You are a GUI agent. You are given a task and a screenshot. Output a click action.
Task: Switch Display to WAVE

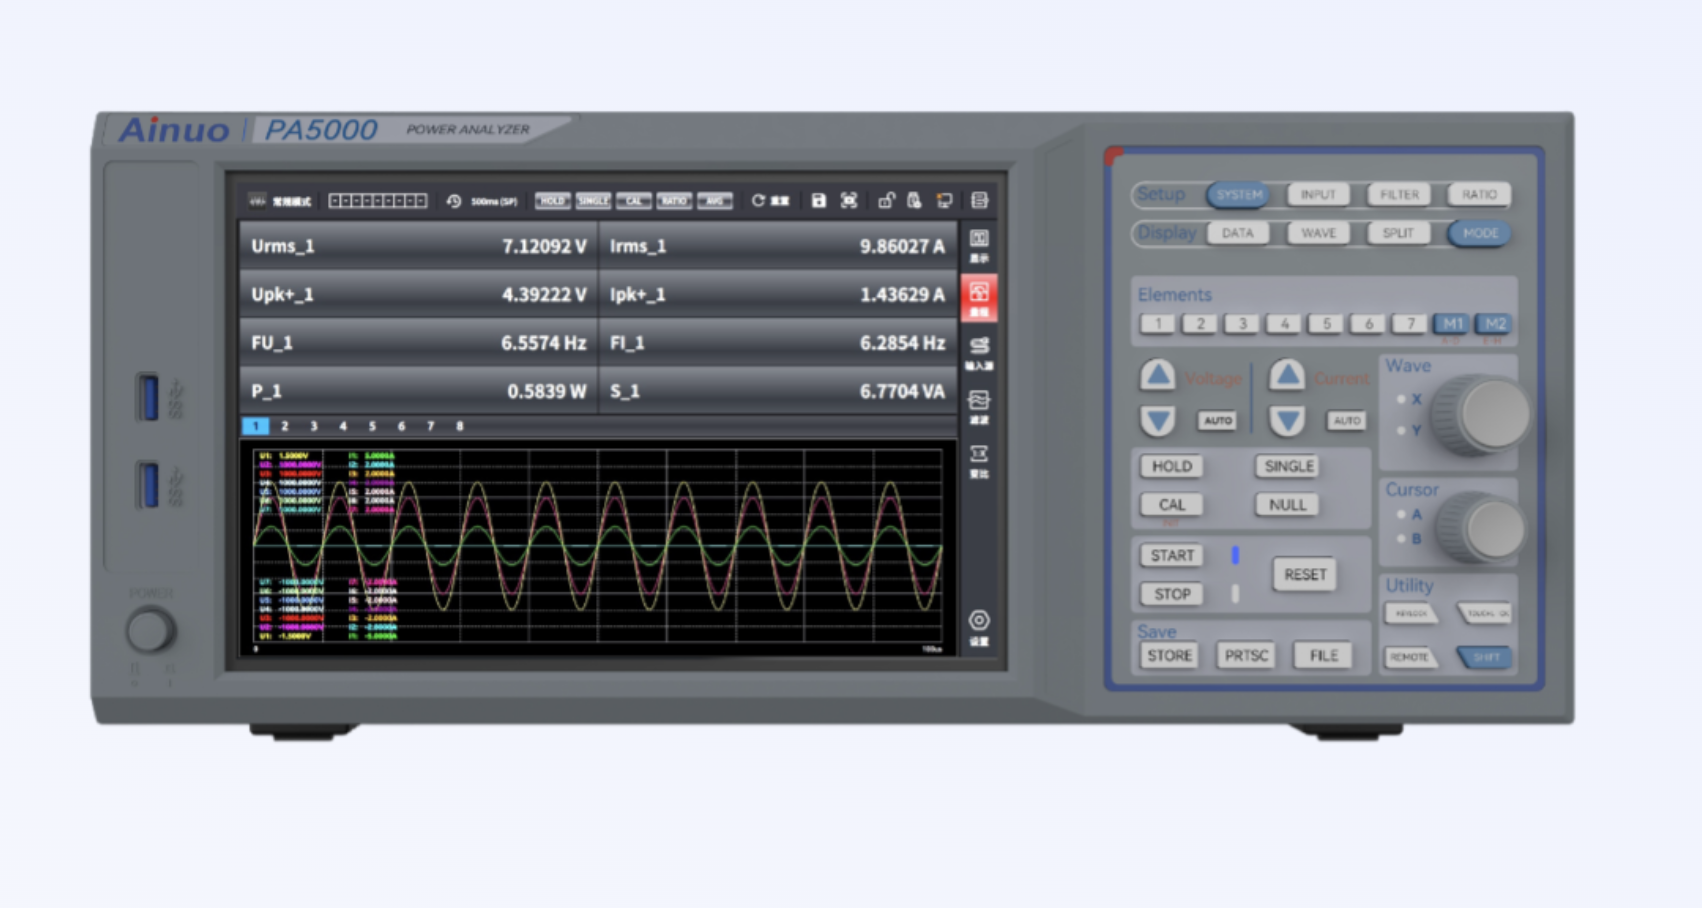pos(1318,233)
